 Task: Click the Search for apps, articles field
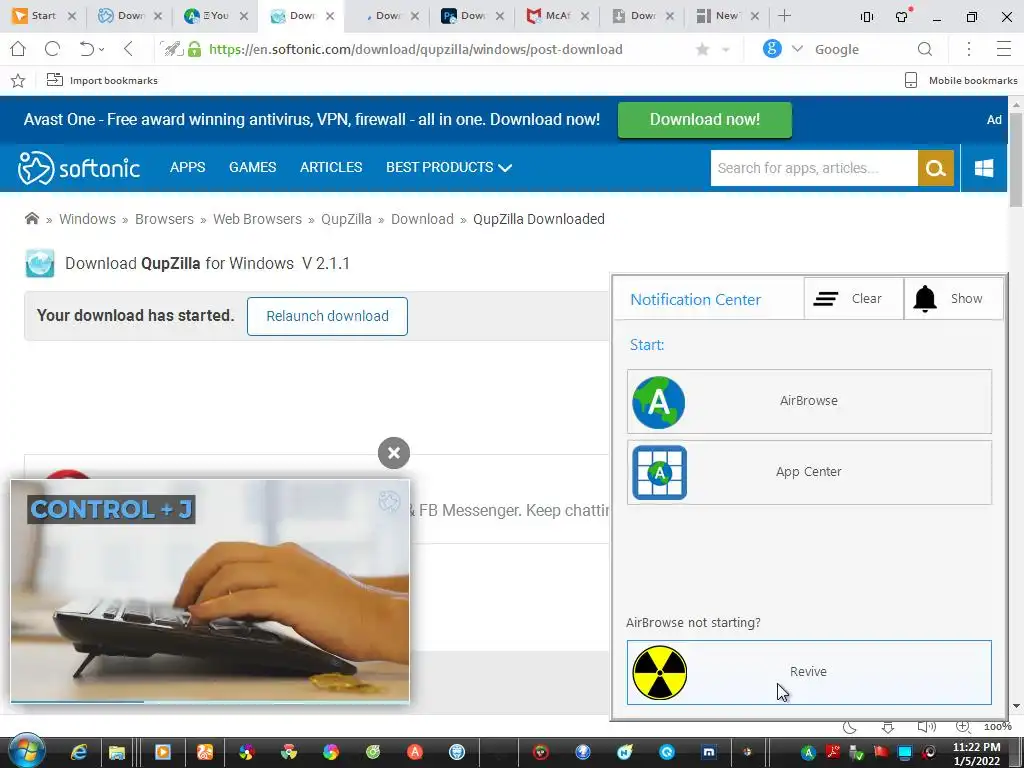click(x=814, y=168)
